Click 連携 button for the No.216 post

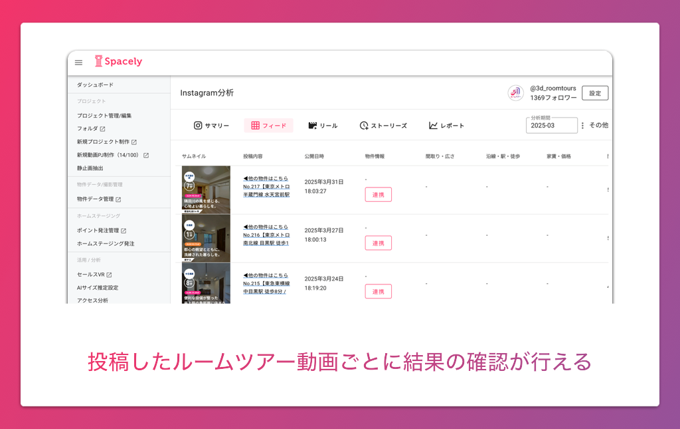pos(378,243)
